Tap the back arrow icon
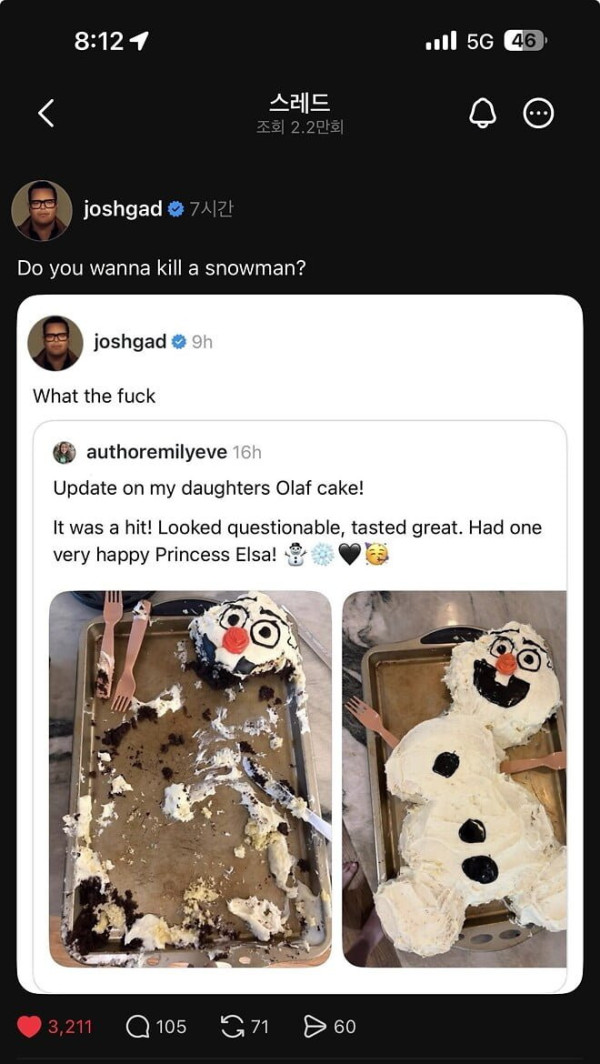Viewport: 600px width, 1064px height. click(x=45, y=114)
